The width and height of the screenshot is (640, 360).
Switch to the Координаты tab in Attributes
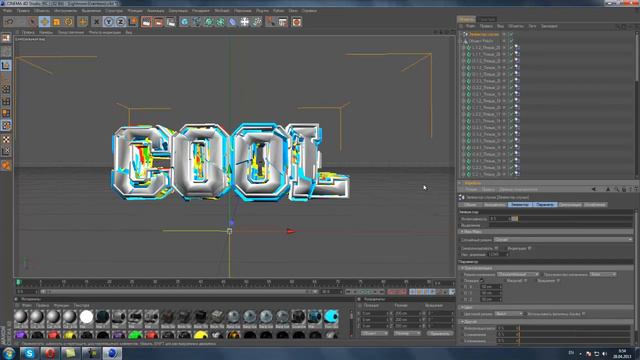coord(495,204)
